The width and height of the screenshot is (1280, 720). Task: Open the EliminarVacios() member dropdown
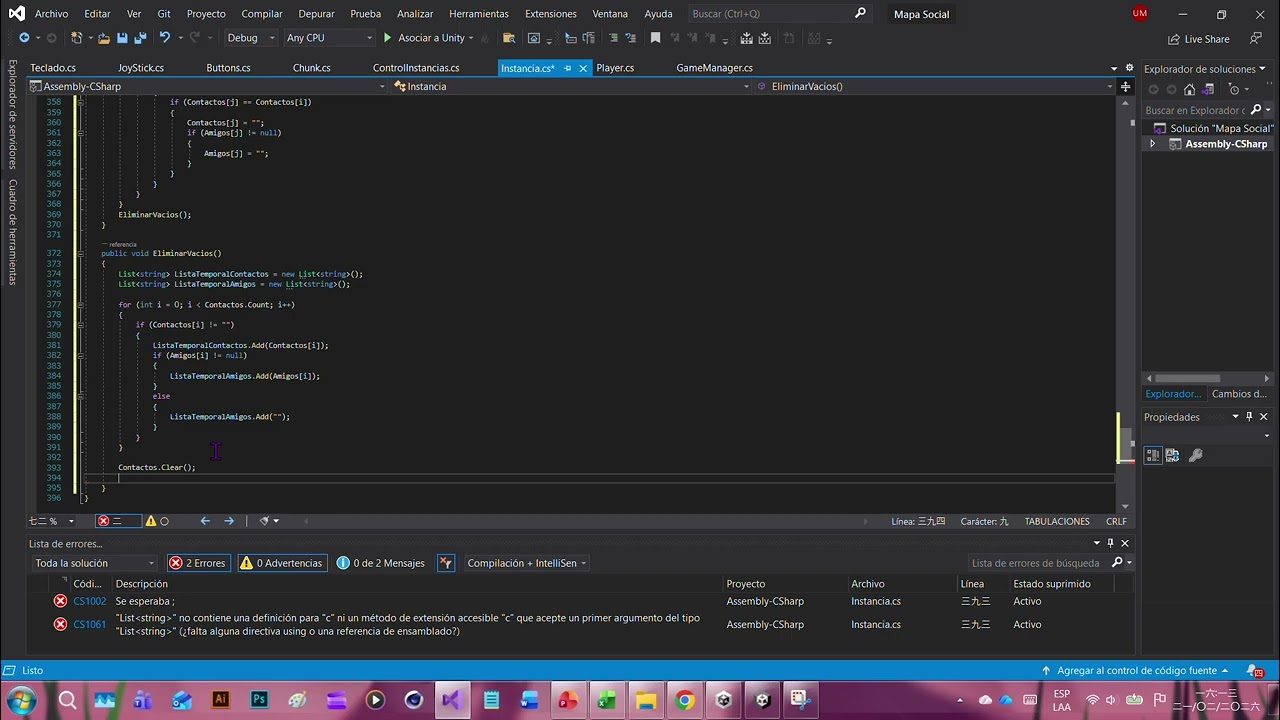point(935,86)
